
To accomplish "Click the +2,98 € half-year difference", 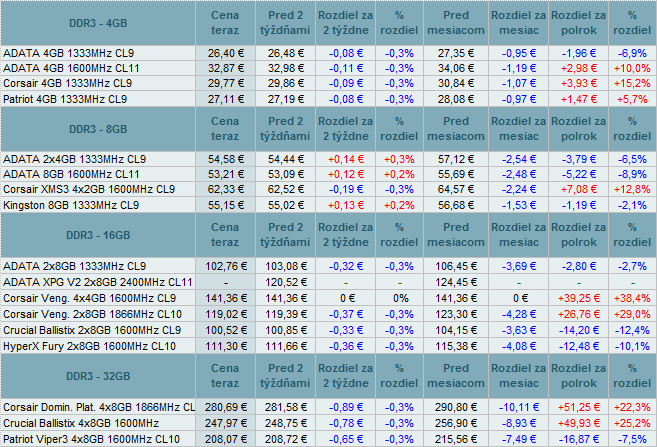I will pos(579,68).
